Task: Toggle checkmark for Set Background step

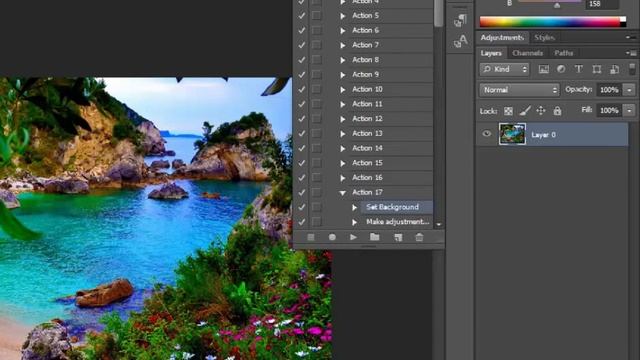Action: (302, 207)
